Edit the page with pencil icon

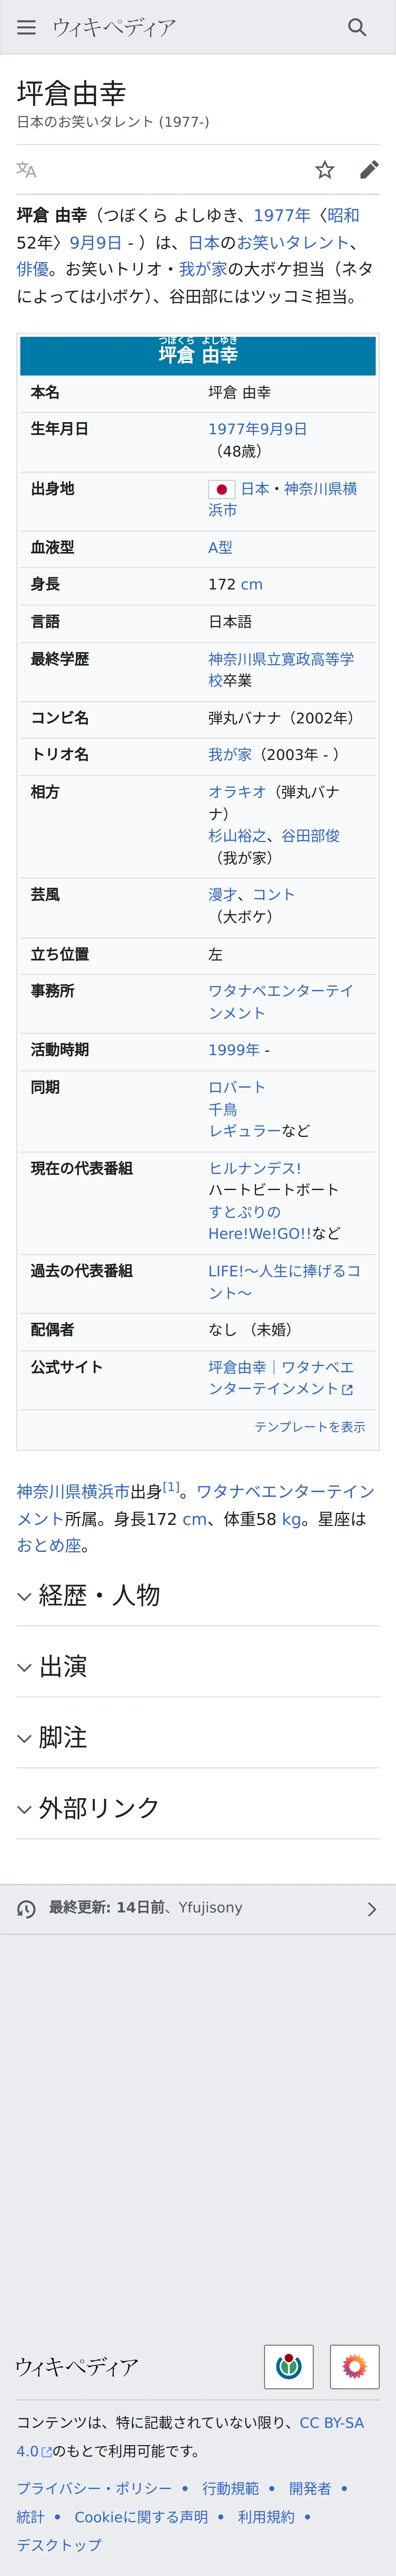(369, 170)
